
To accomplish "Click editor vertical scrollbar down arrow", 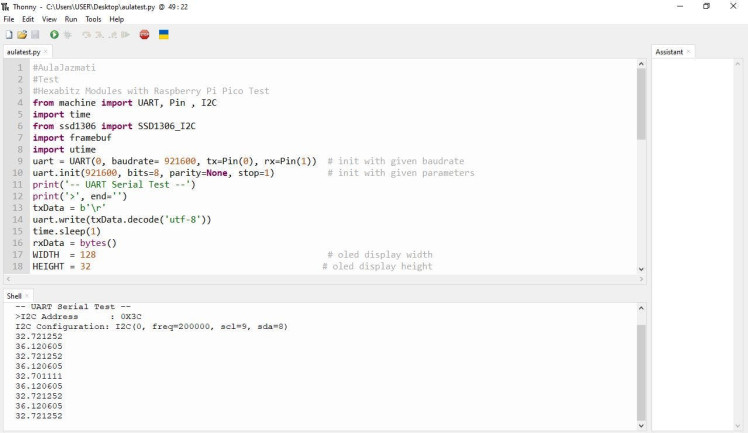I will tap(641, 269).
